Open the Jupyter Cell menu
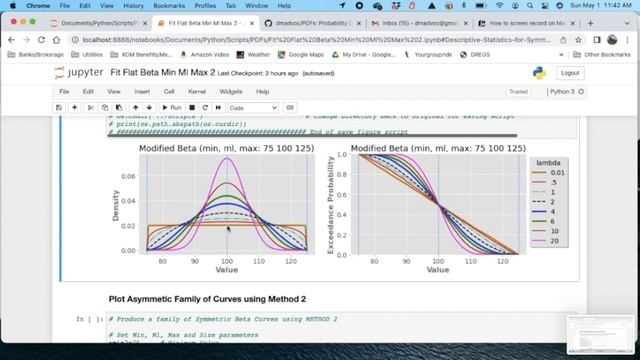 point(169,92)
